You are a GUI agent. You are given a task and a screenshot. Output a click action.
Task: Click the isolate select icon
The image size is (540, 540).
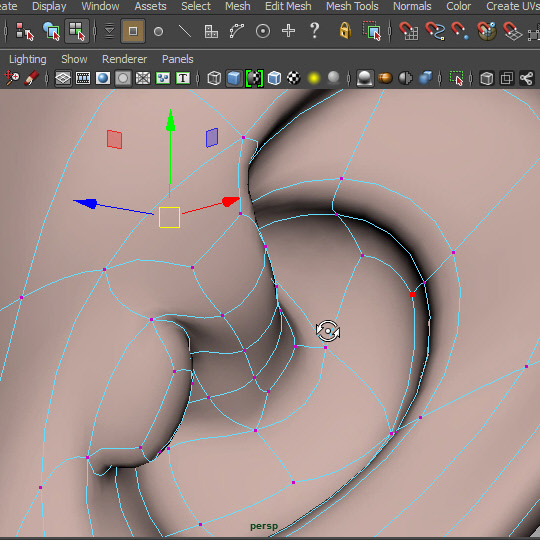tap(457, 78)
